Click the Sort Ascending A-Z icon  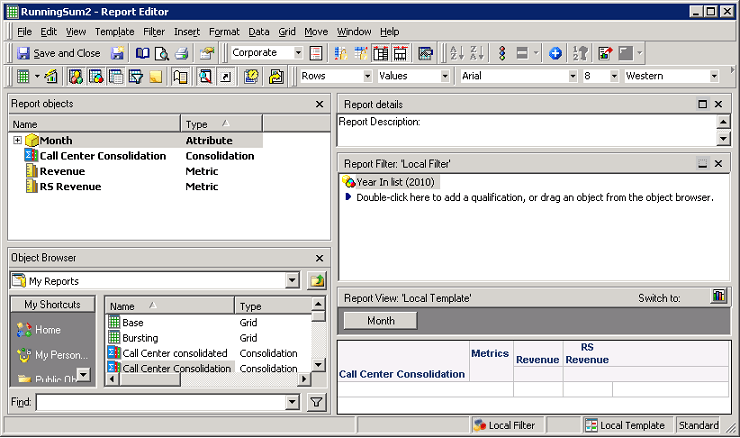455,53
